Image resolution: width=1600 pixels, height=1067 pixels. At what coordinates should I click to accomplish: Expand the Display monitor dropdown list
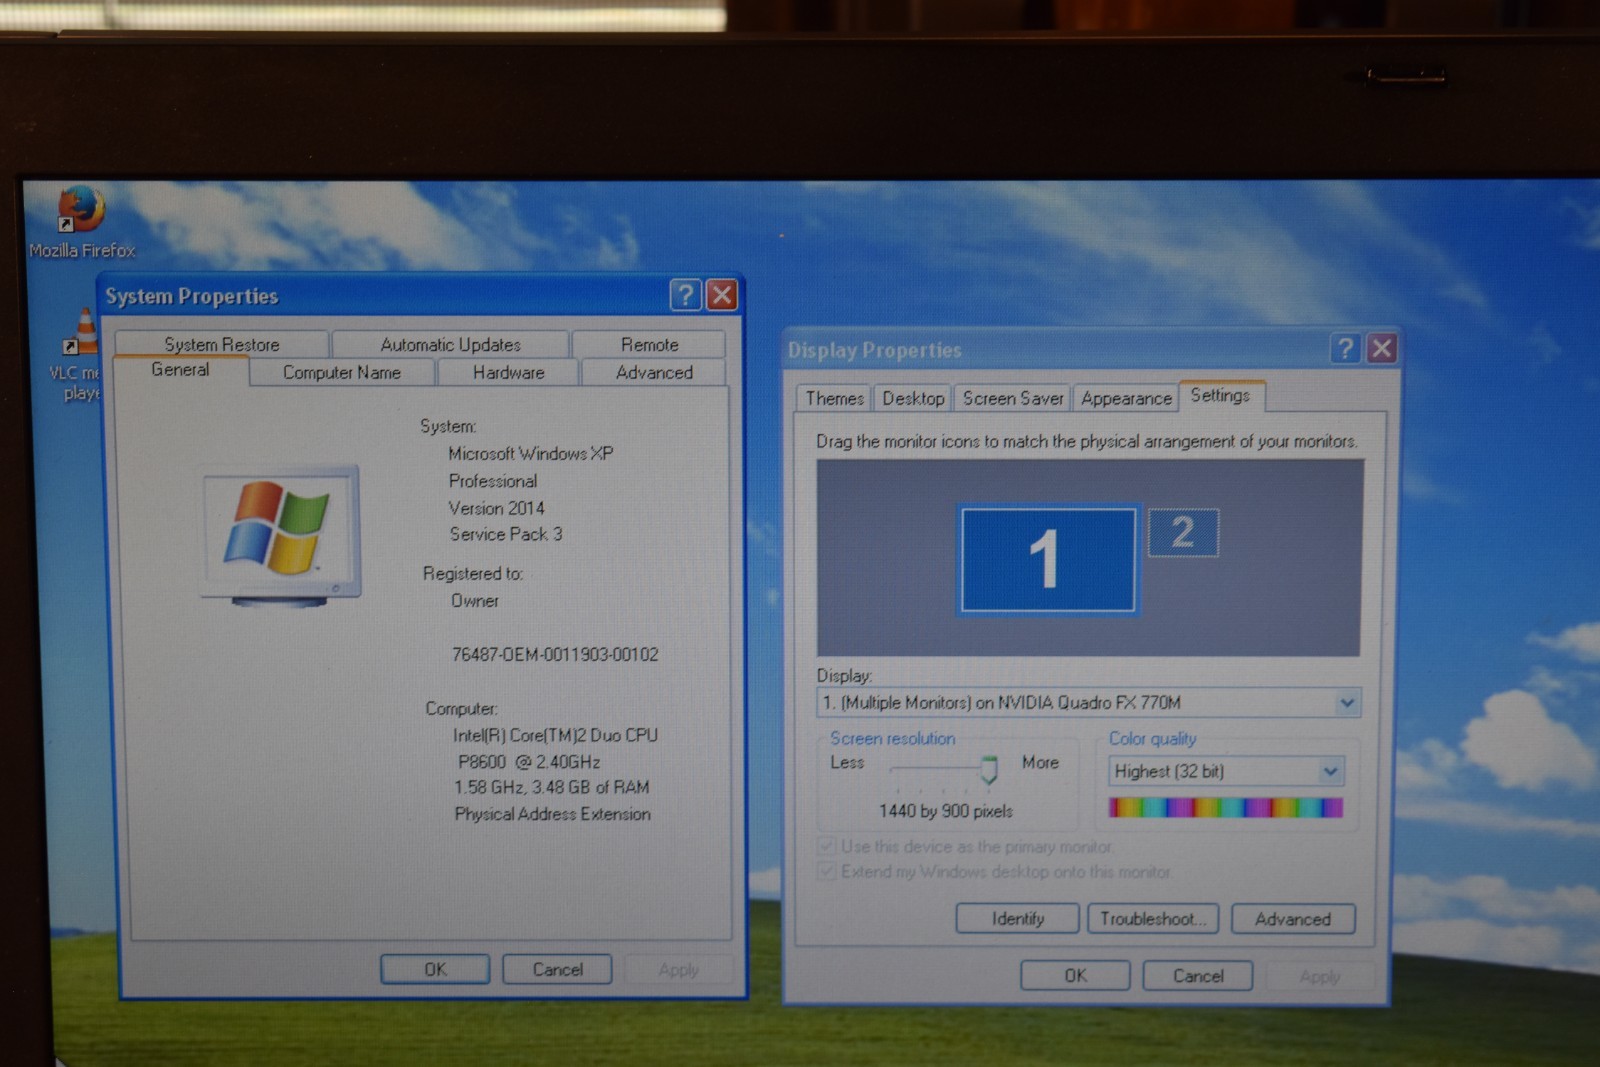[1347, 702]
